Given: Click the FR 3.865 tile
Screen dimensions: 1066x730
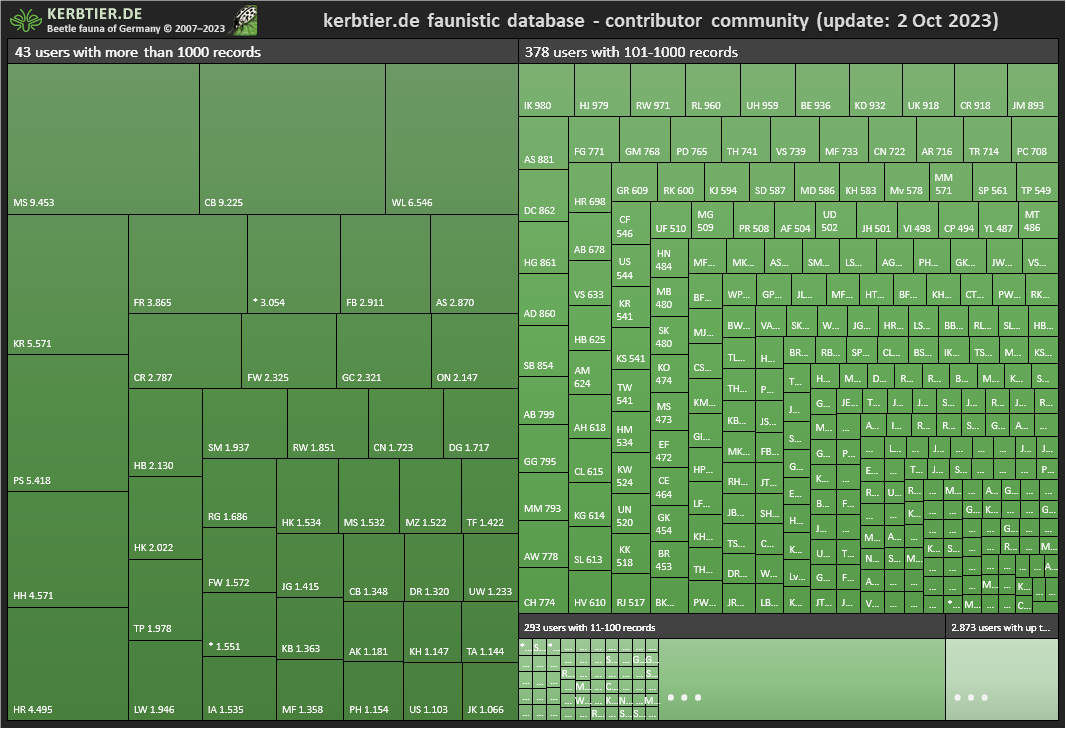Looking at the screenshot, I should 188,264.
